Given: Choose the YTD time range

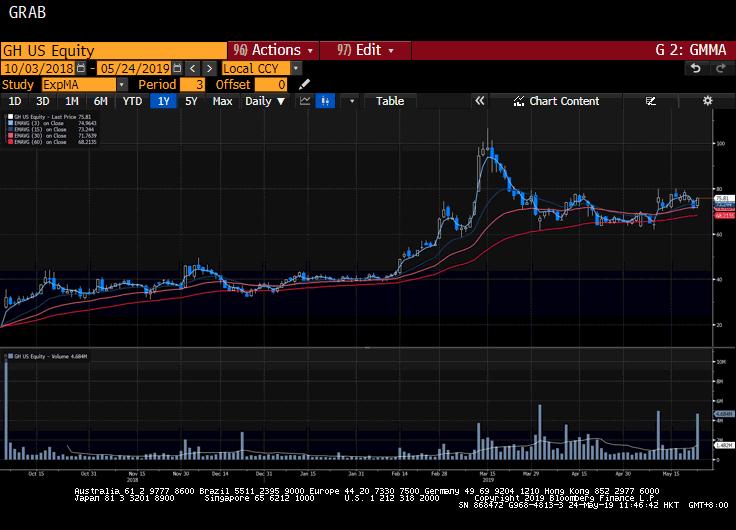Looking at the screenshot, I should click(132, 101).
